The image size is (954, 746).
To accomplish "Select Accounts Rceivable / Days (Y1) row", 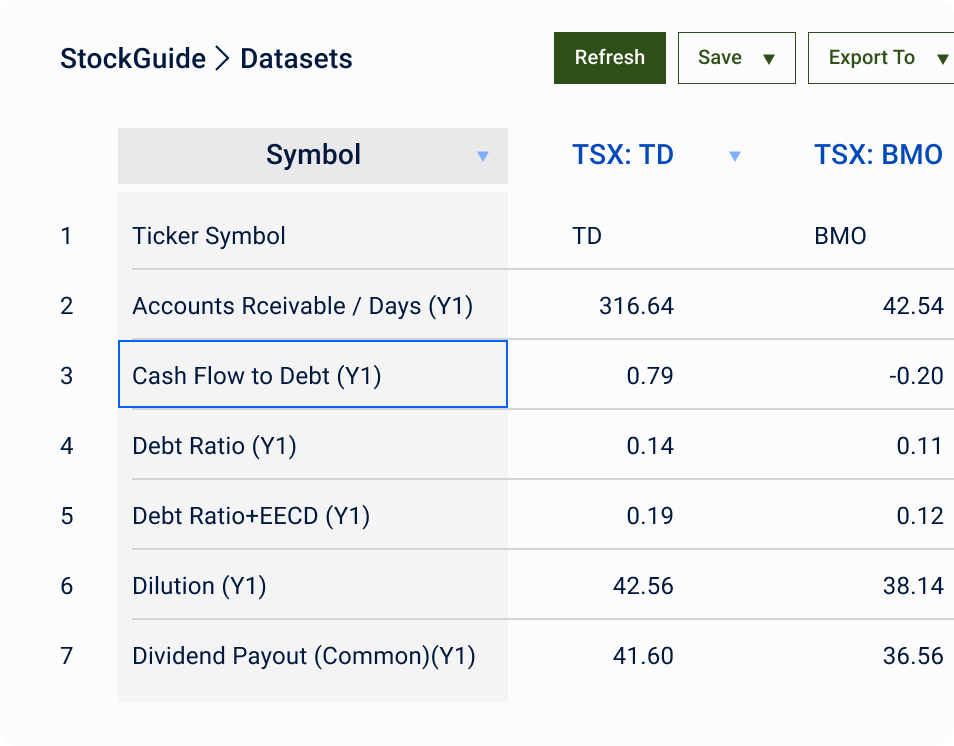I will (302, 306).
